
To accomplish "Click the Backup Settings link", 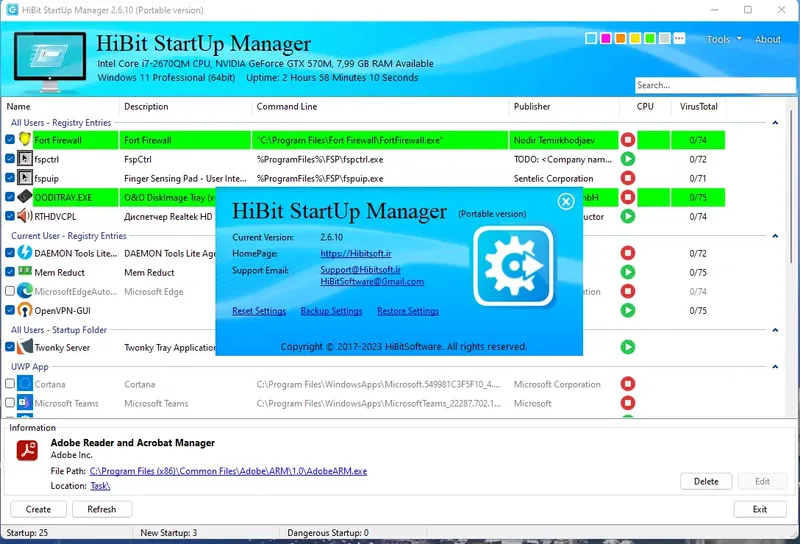I will tap(331, 311).
